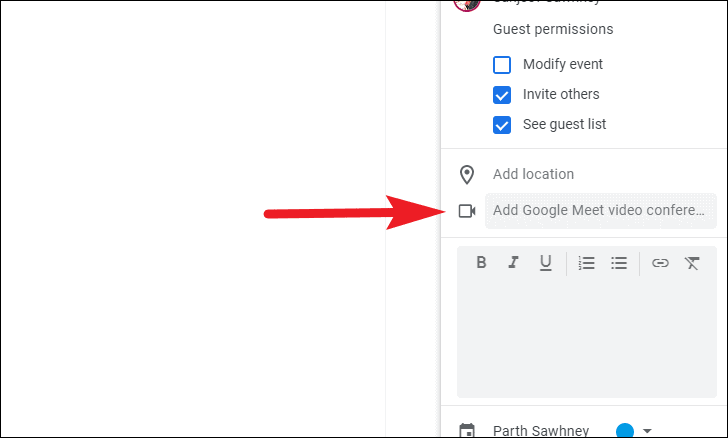Click inside the description text area
The image size is (728, 438).
pyautogui.click(x=587, y=337)
